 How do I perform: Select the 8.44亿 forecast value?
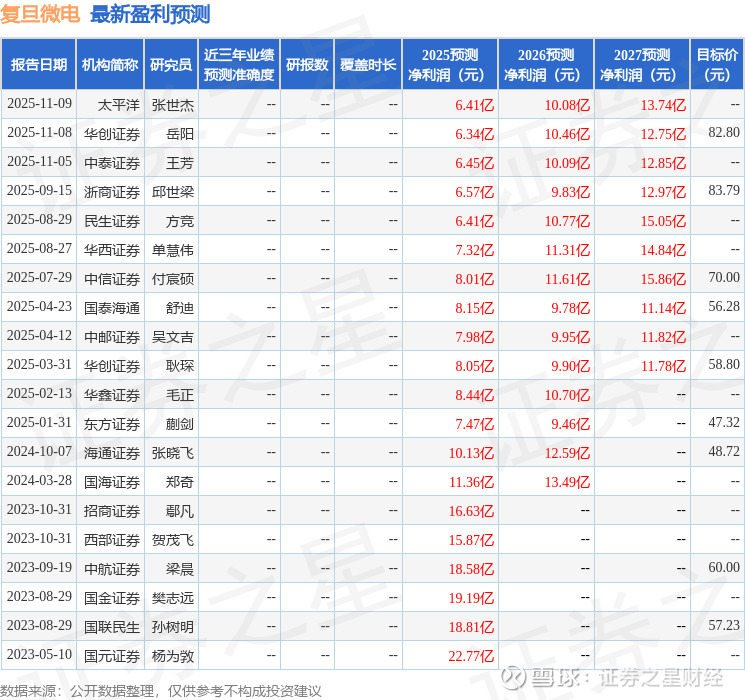pos(475,395)
